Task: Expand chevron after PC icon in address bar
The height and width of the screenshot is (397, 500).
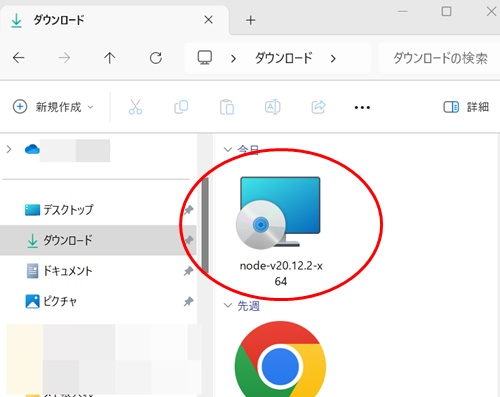Action: [233, 59]
